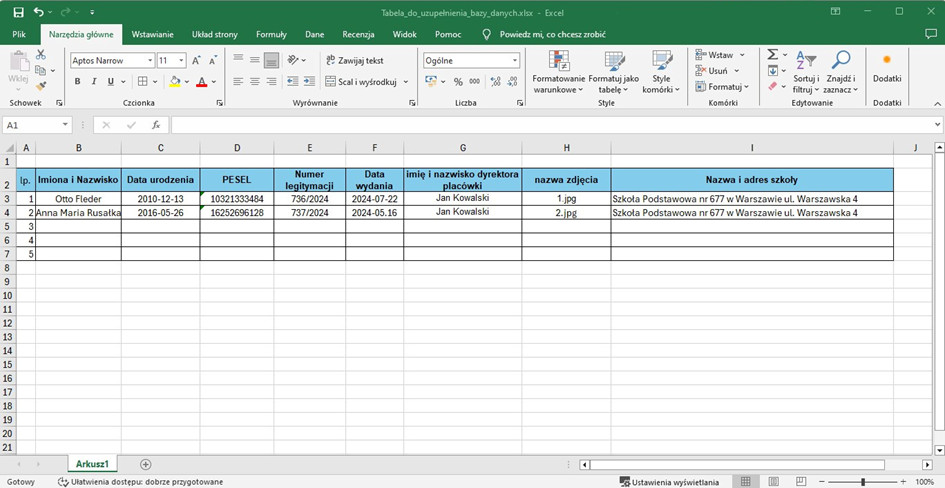This screenshot has height=488, width=945.
Task: Select the Format Painter brush icon
Action: click(x=41, y=87)
